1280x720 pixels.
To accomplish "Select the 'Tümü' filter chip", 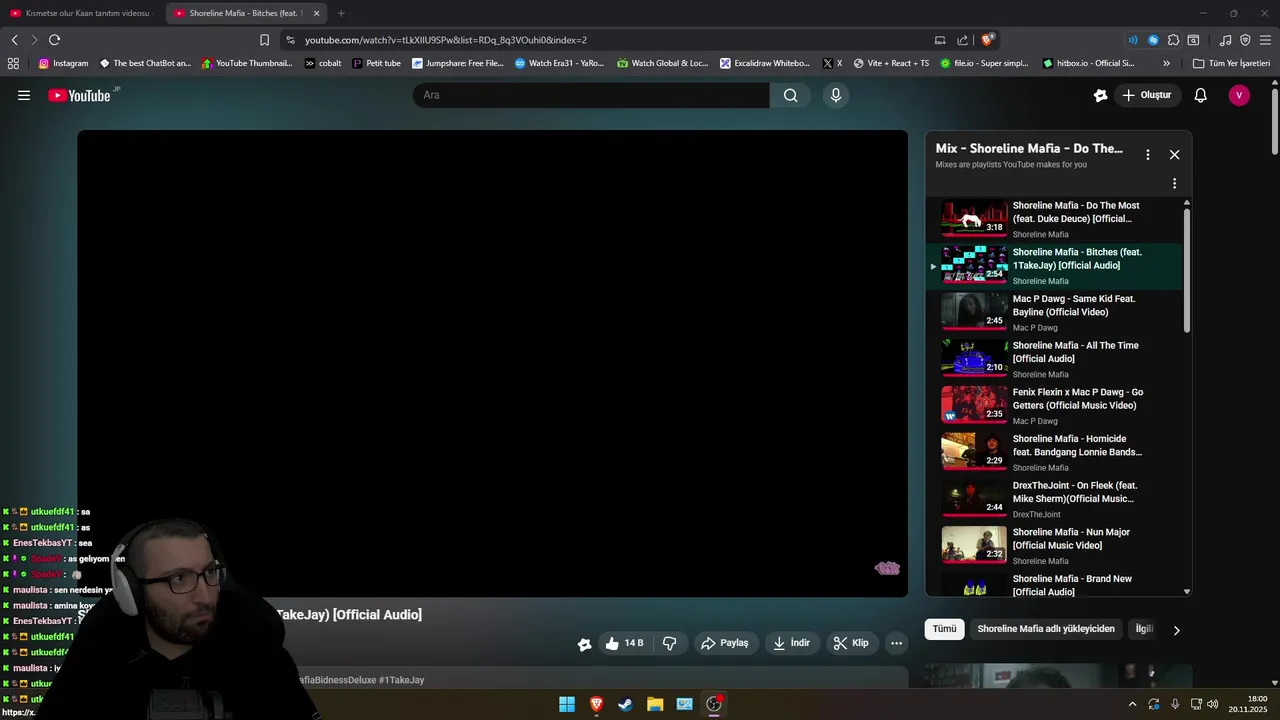I will tap(945, 629).
